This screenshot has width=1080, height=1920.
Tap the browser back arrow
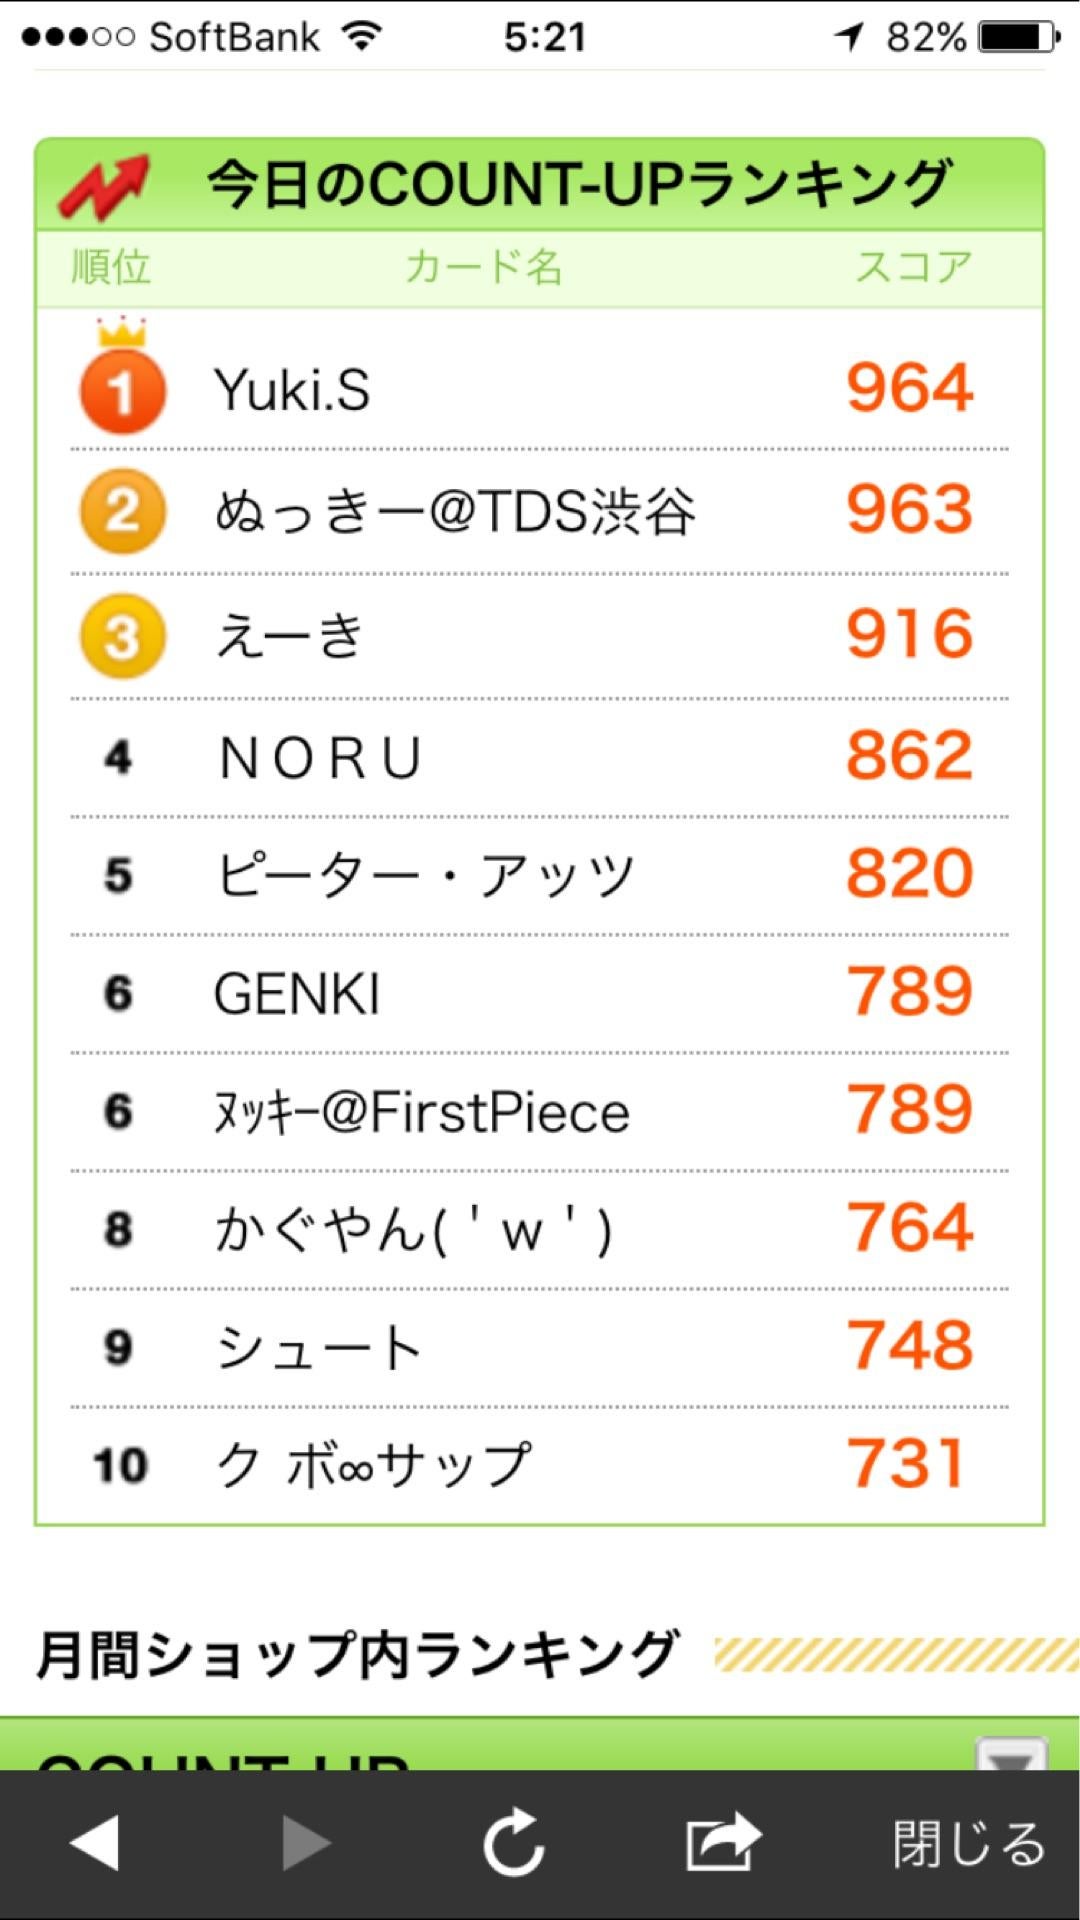96,1842
